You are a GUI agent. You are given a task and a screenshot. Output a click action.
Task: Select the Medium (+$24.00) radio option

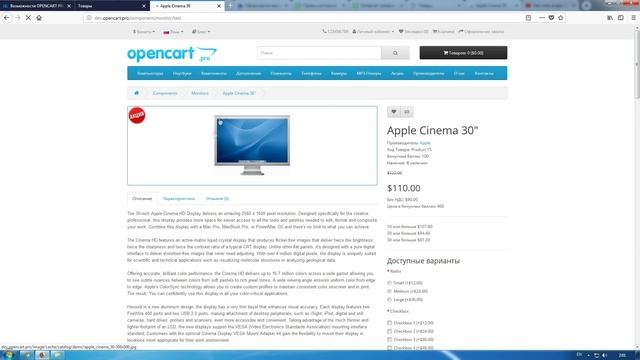coord(389,291)
